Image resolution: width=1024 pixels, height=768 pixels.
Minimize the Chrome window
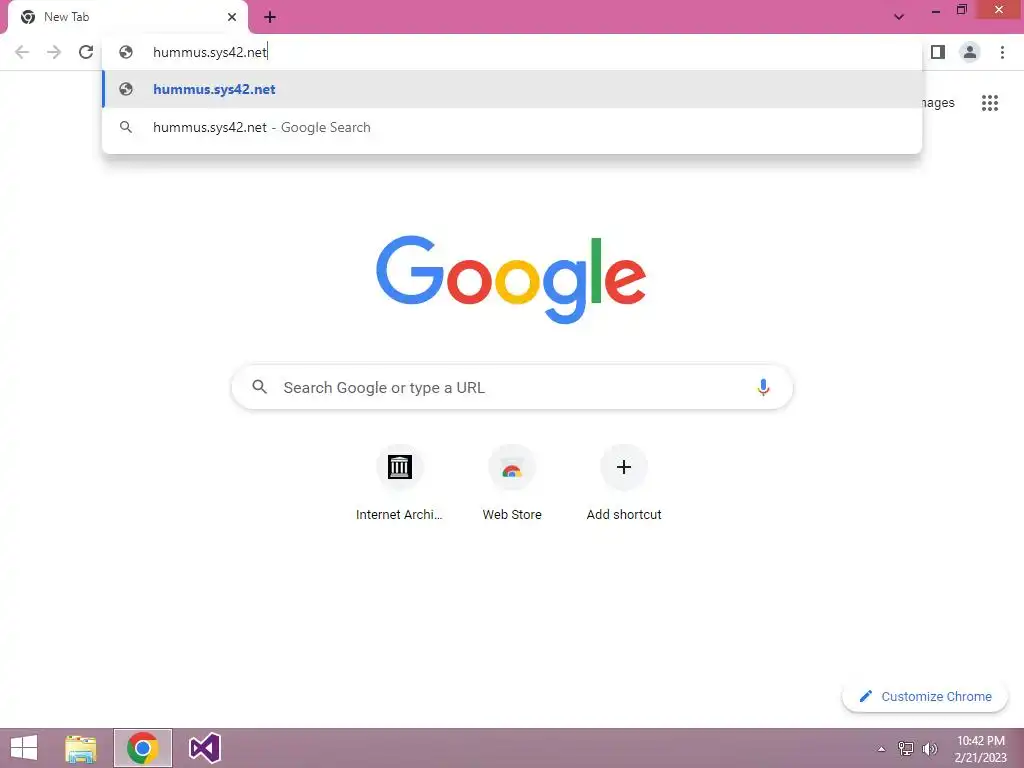pos(936,10)
